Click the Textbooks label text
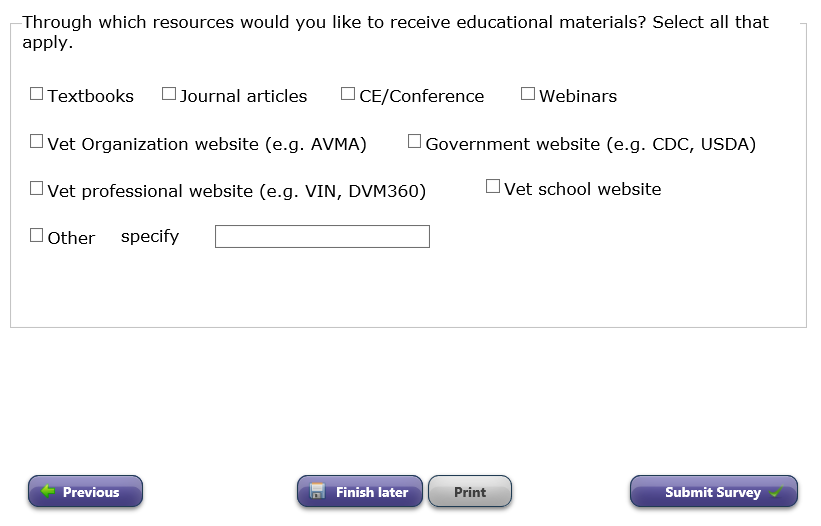 tap(90, 96)
